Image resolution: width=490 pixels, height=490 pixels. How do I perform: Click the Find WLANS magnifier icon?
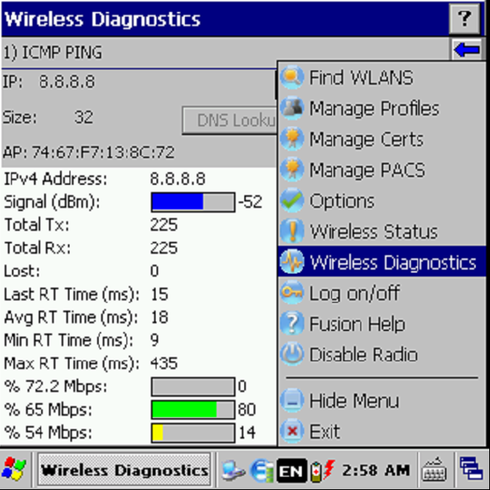pyautogui.click(x=292, y=78)
